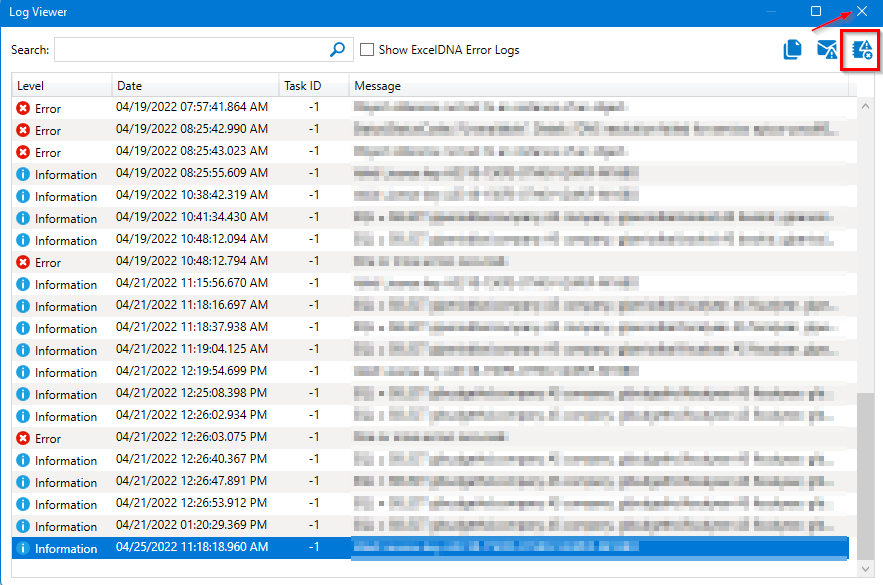Image resolution: width=883 pixels, height=585 pixels.
Task: Click info icon of 08:25:55.609 AM row
Action: pyautogui.click(x=23, y=174)
